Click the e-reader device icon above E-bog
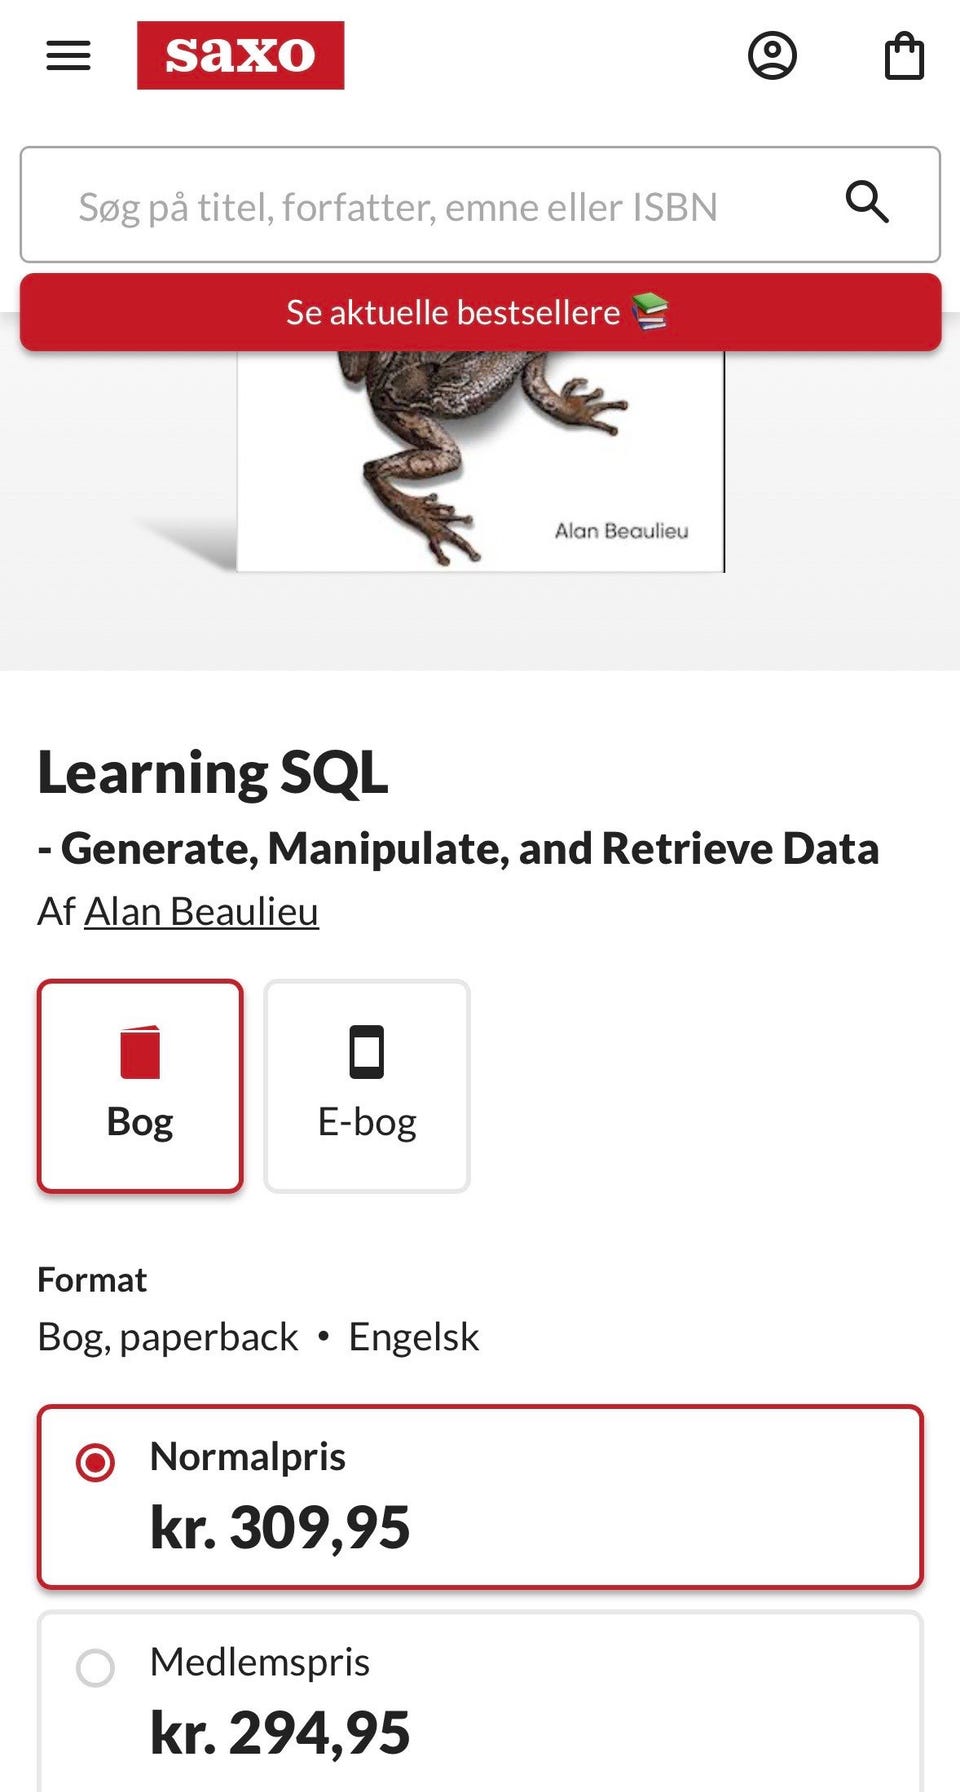 tap(367, 1052)
